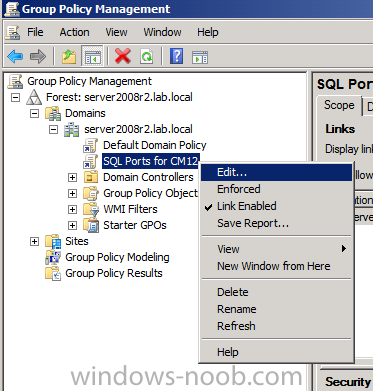Expand the WMI Filters node
373x391 pixels.
pyautogui.click(x=72, y=209)
